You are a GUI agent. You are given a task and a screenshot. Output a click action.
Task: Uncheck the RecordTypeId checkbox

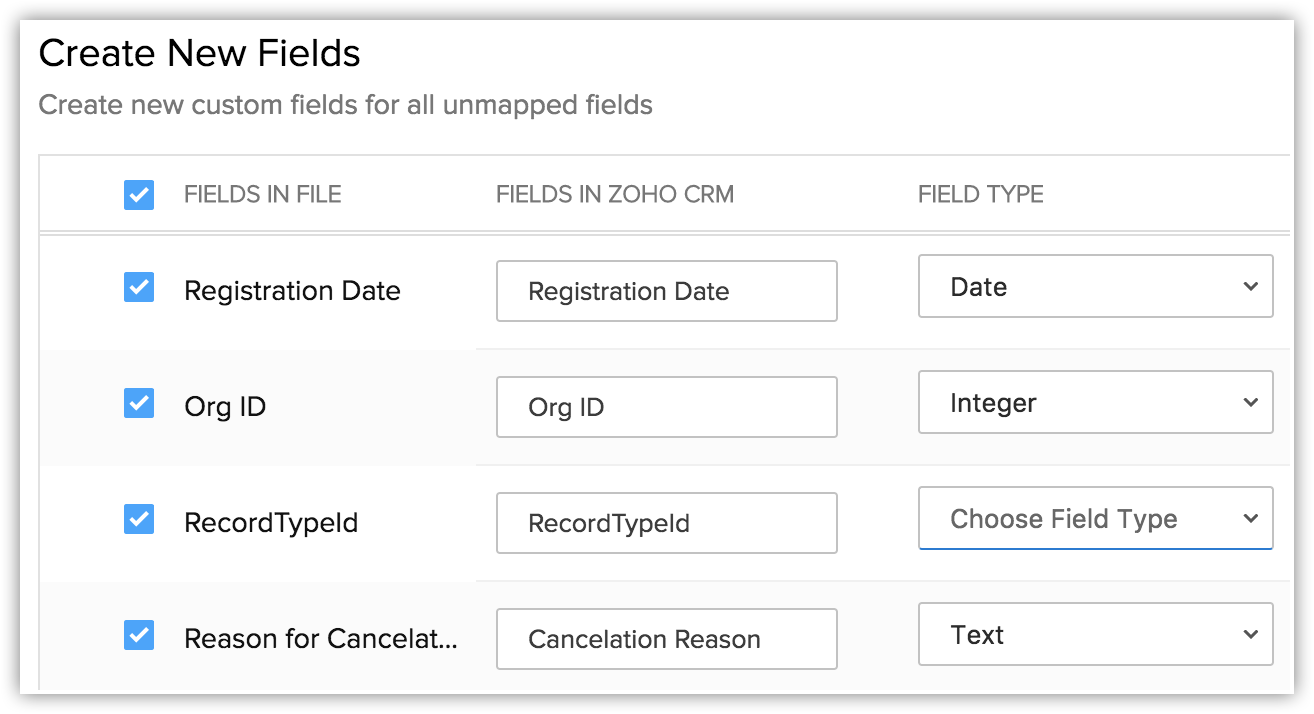coord(139,520)
